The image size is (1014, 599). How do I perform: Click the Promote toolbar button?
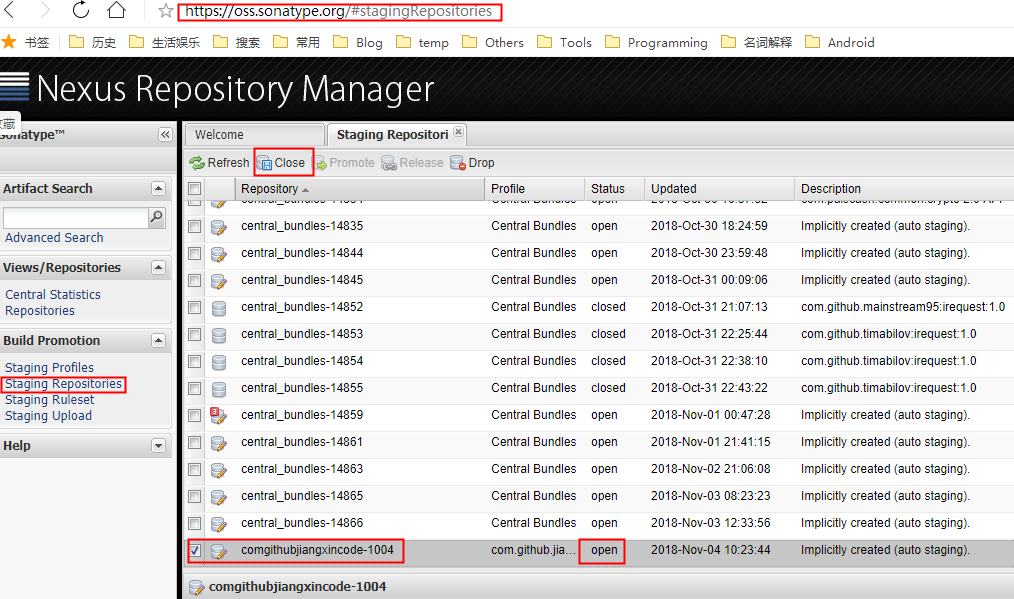tap(344, 163)
